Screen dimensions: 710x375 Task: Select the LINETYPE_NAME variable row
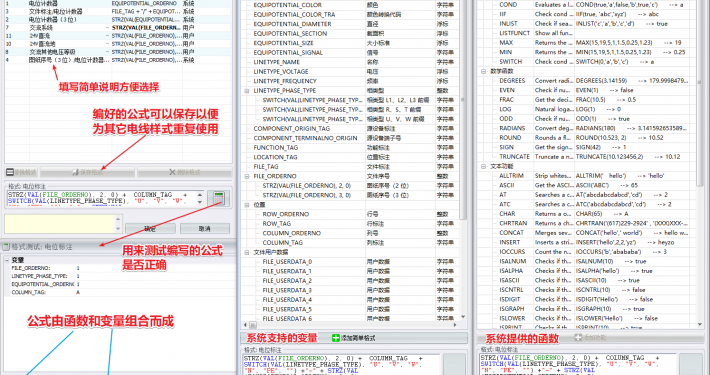tap(350, 62)
